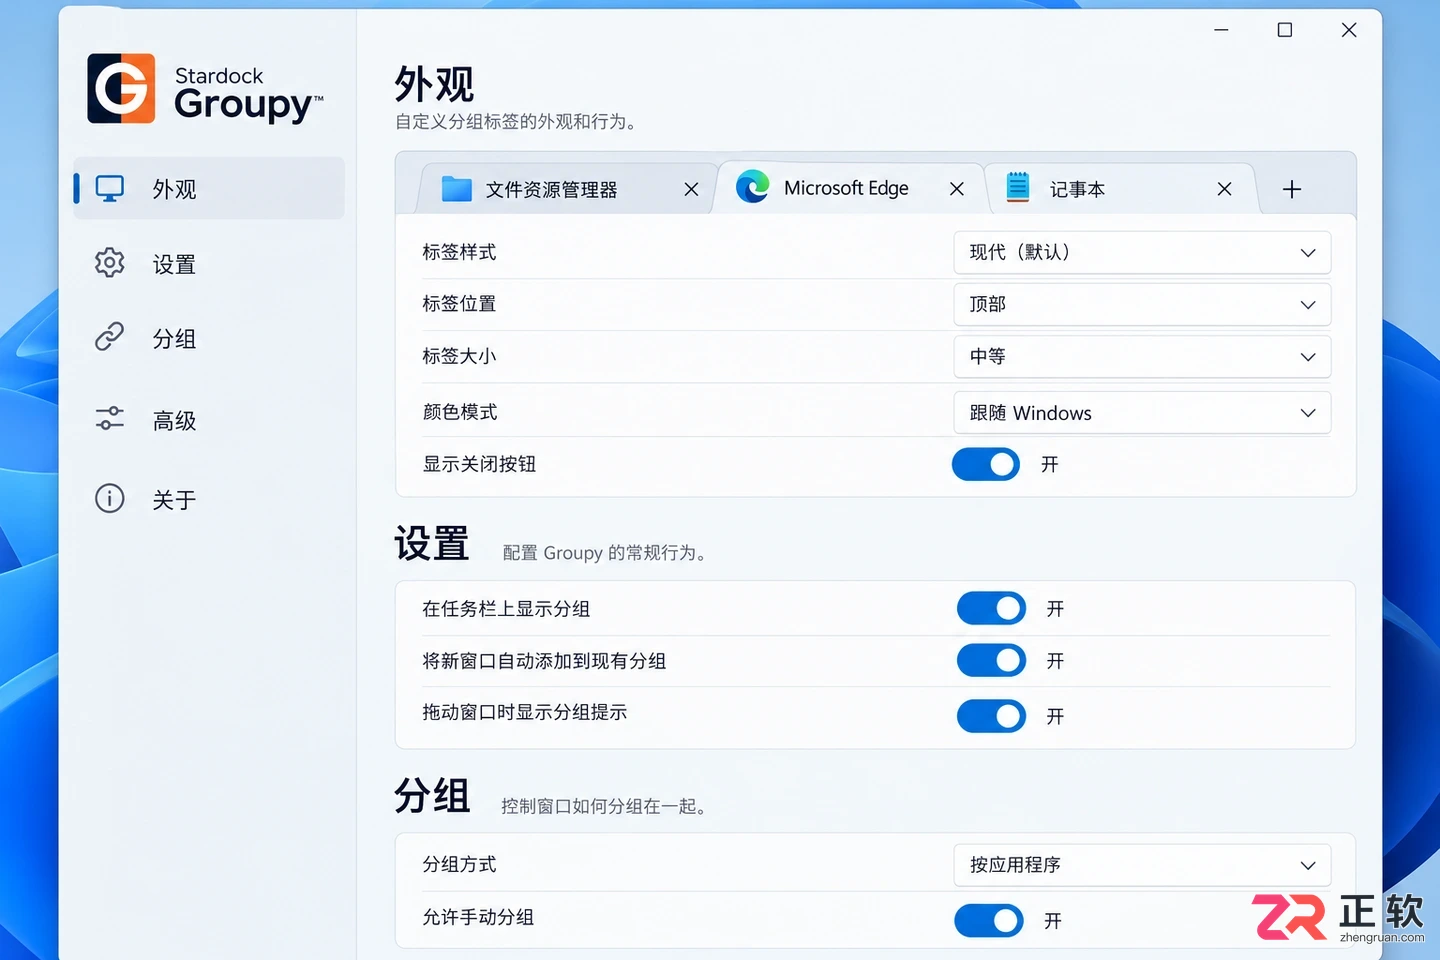Toggle the 显示关闭按钮 switch
Image resolution: width=1440 pixels, height=960 pixels.
tap(986, 464)
